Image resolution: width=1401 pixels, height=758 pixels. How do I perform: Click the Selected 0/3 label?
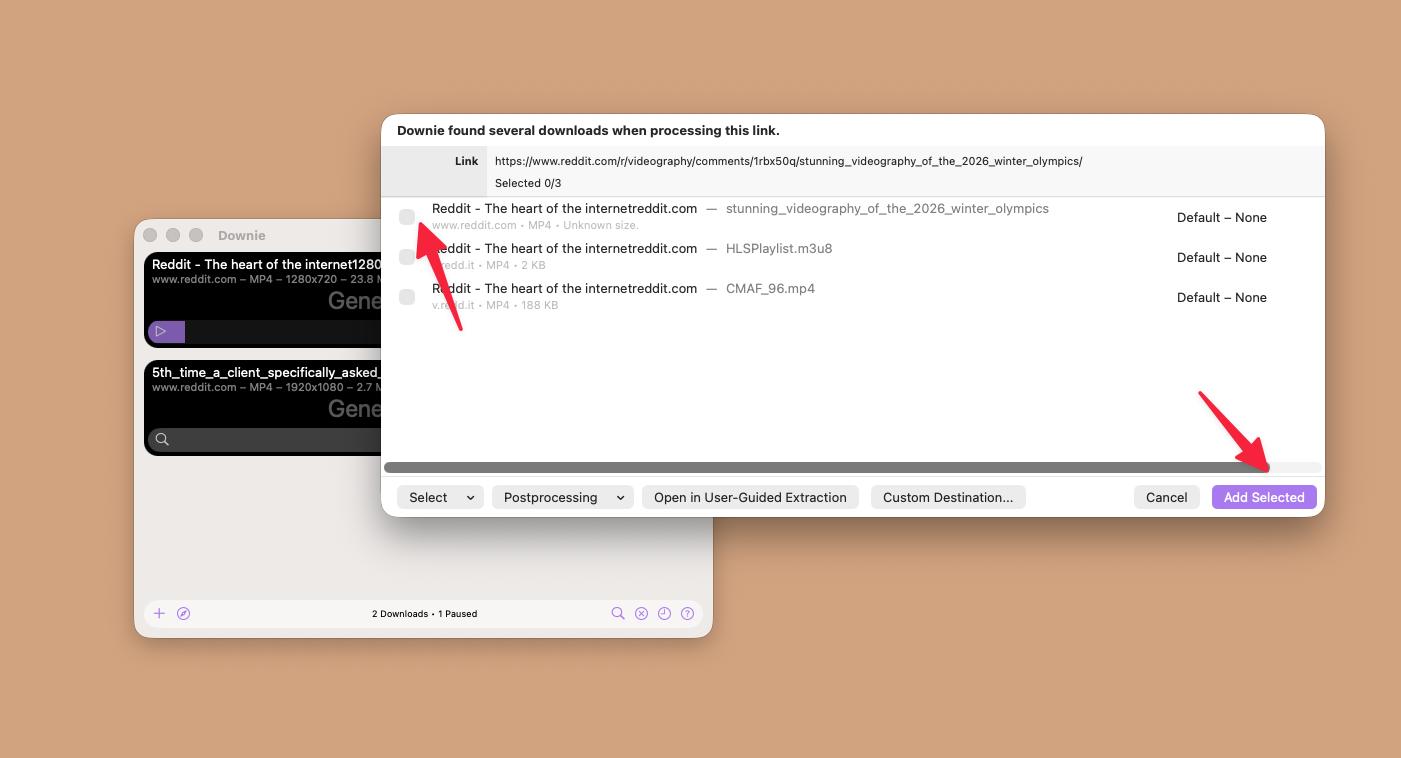click(527, 183)
